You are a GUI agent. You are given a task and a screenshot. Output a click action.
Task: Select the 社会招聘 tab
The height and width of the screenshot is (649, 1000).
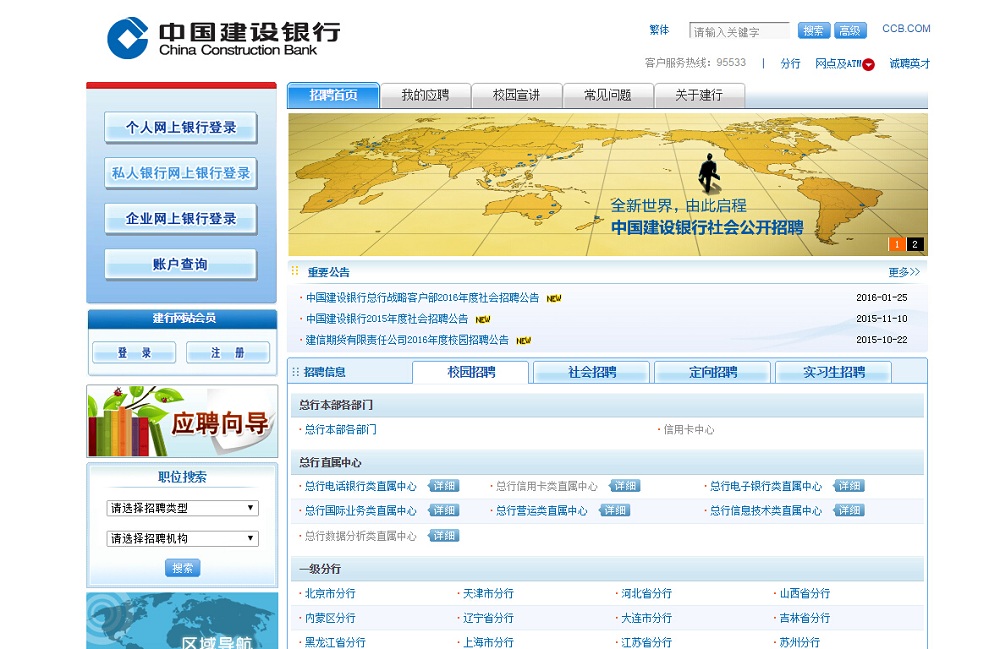[x=592, y=372]
